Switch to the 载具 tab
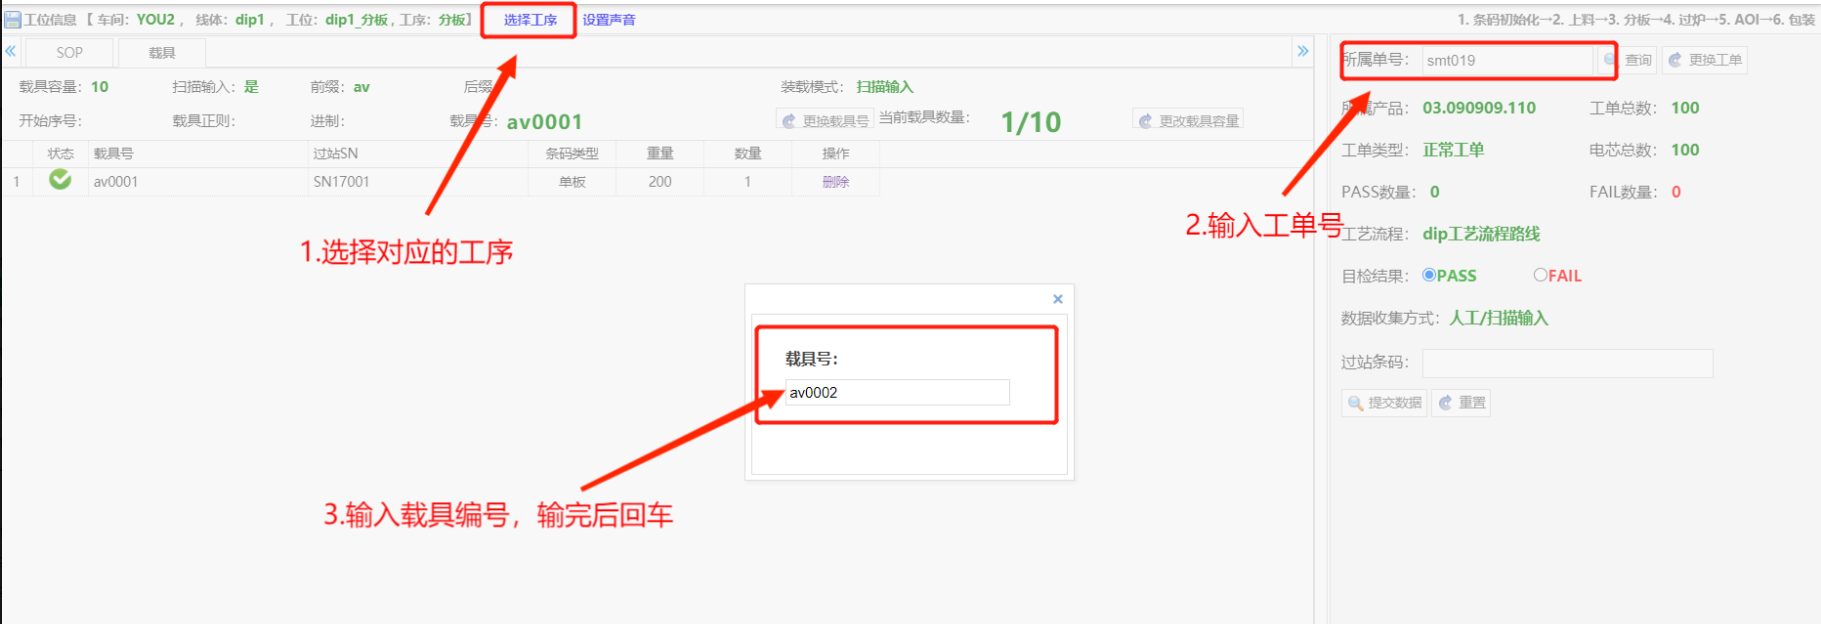This screenshot has width=1821, height=624. (162, 53)
